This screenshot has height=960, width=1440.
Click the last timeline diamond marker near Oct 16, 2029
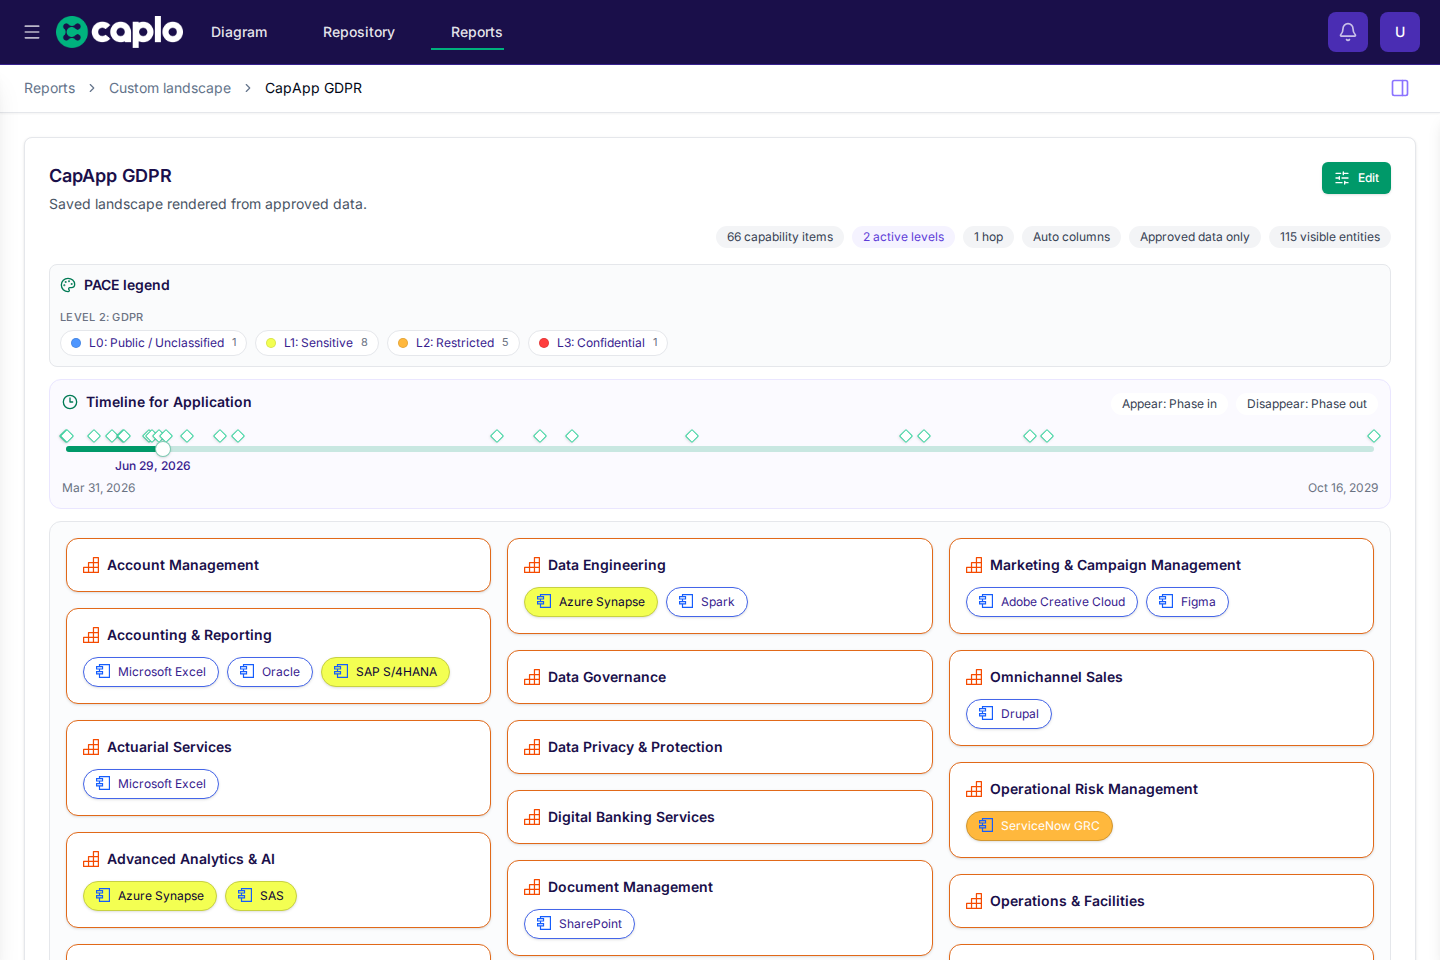1374,436
